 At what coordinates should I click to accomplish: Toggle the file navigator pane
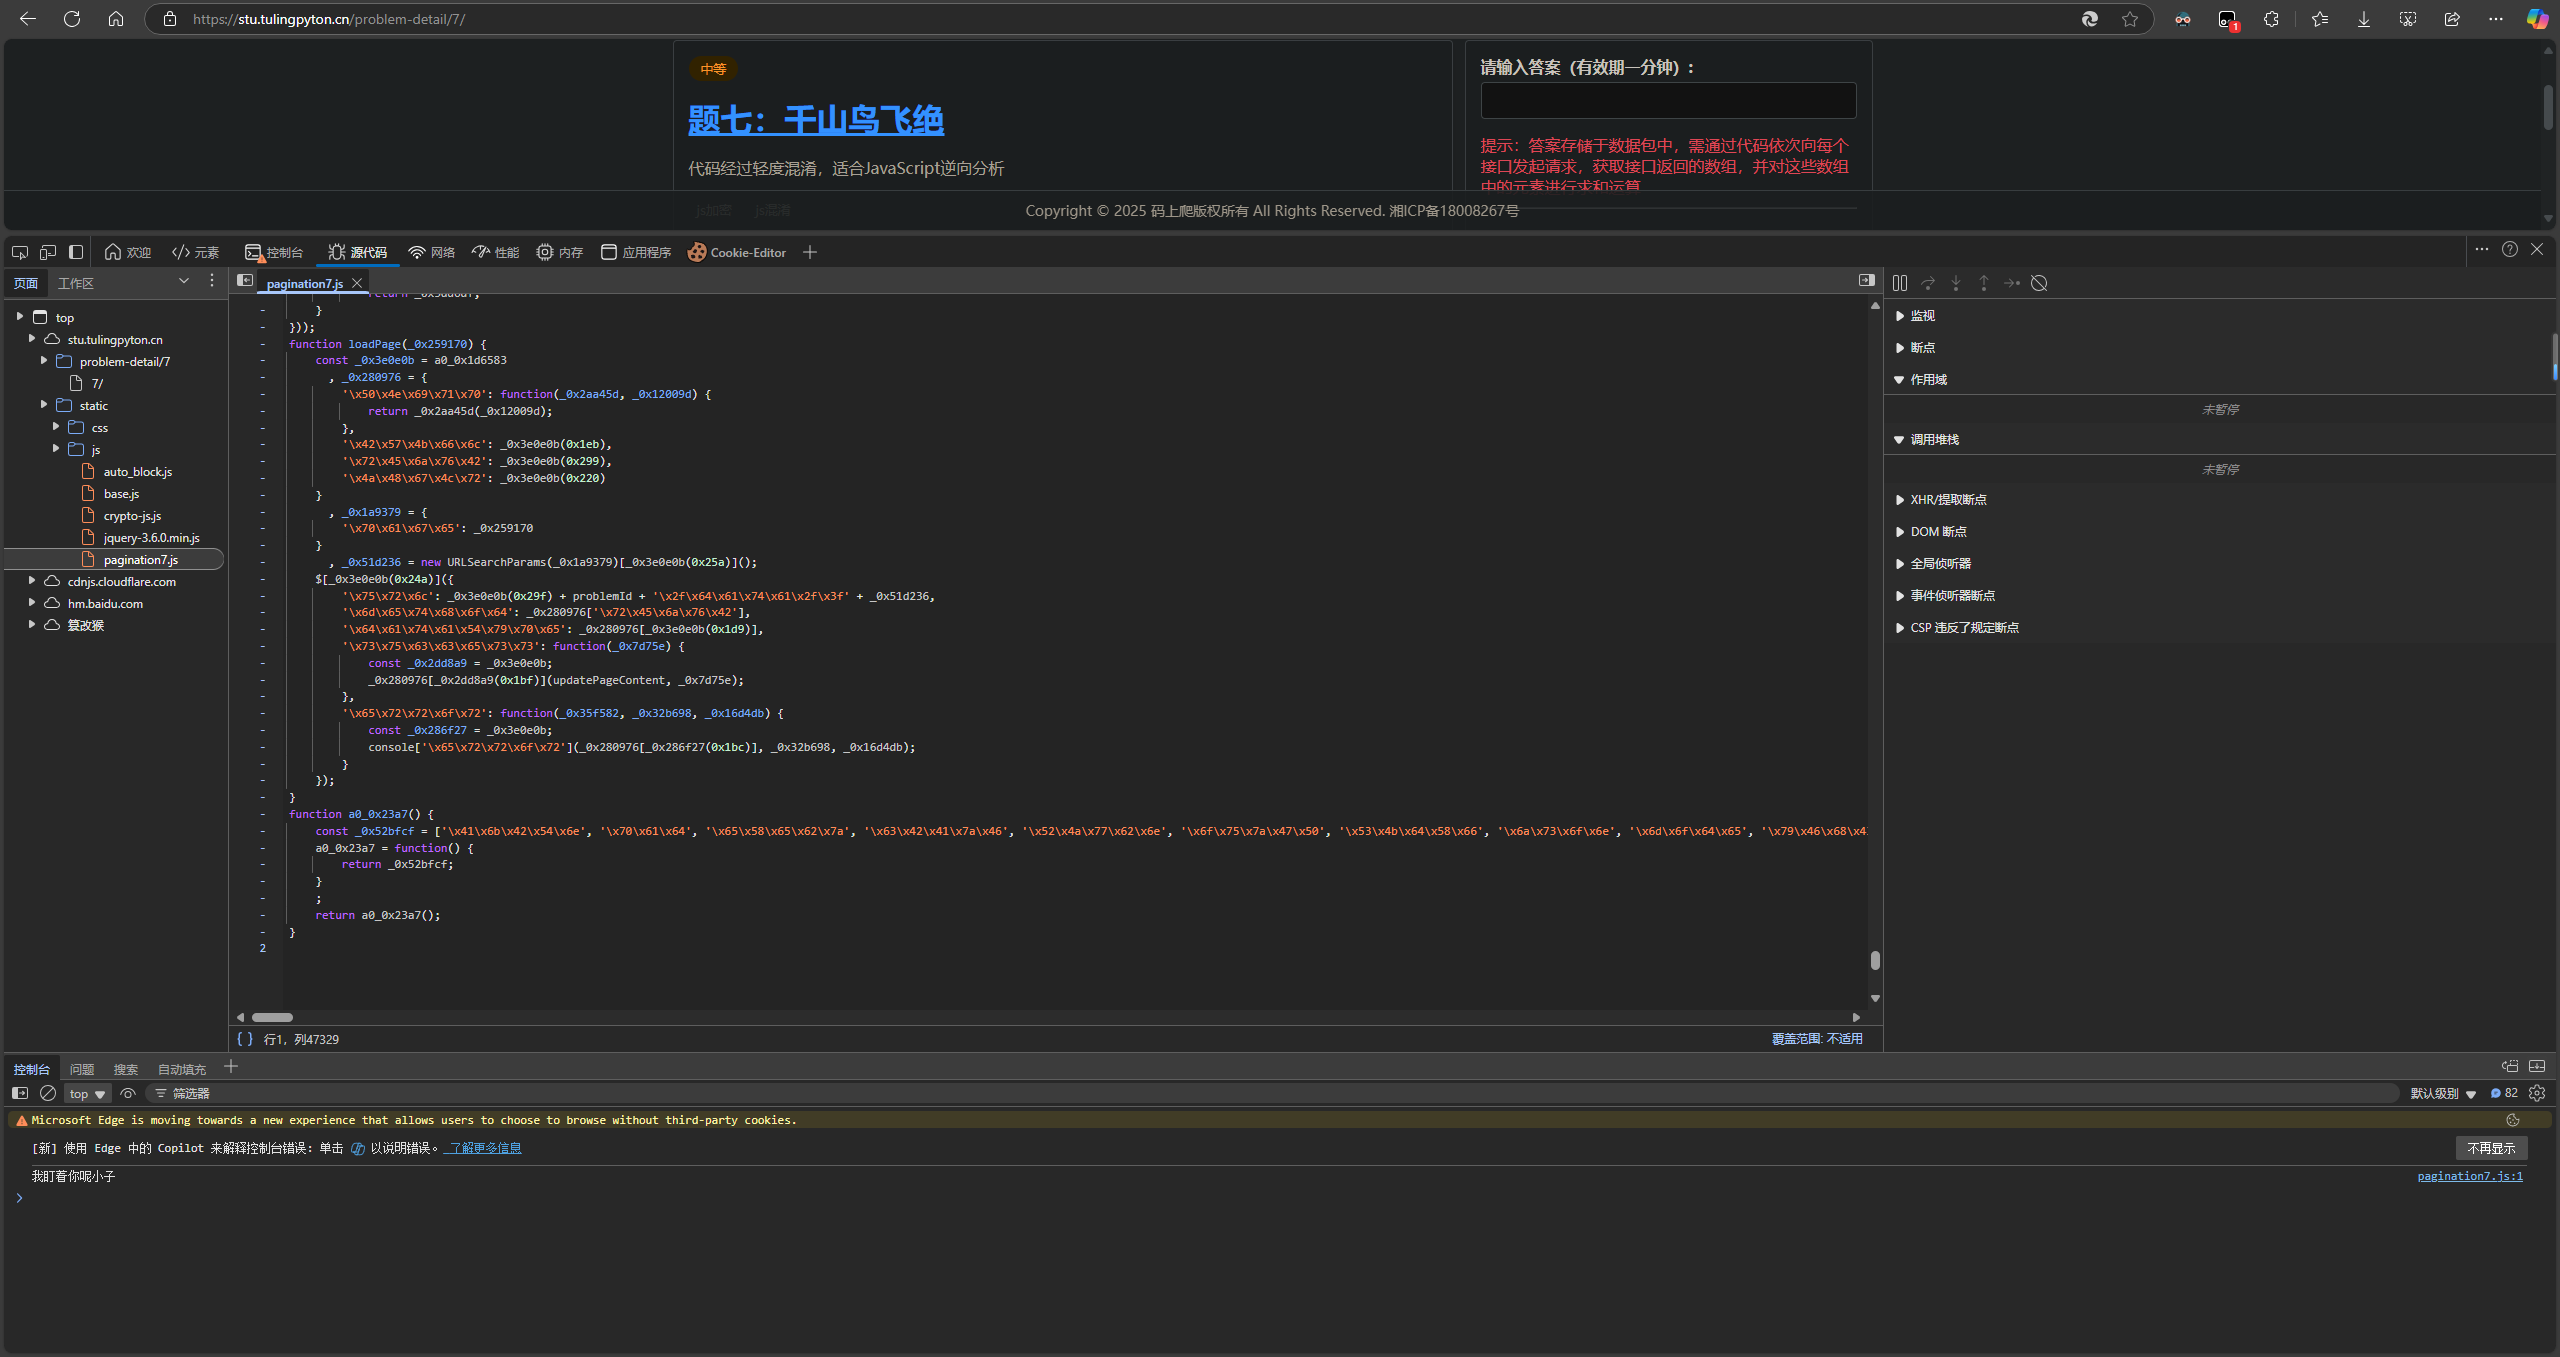(x=244, y=281)
